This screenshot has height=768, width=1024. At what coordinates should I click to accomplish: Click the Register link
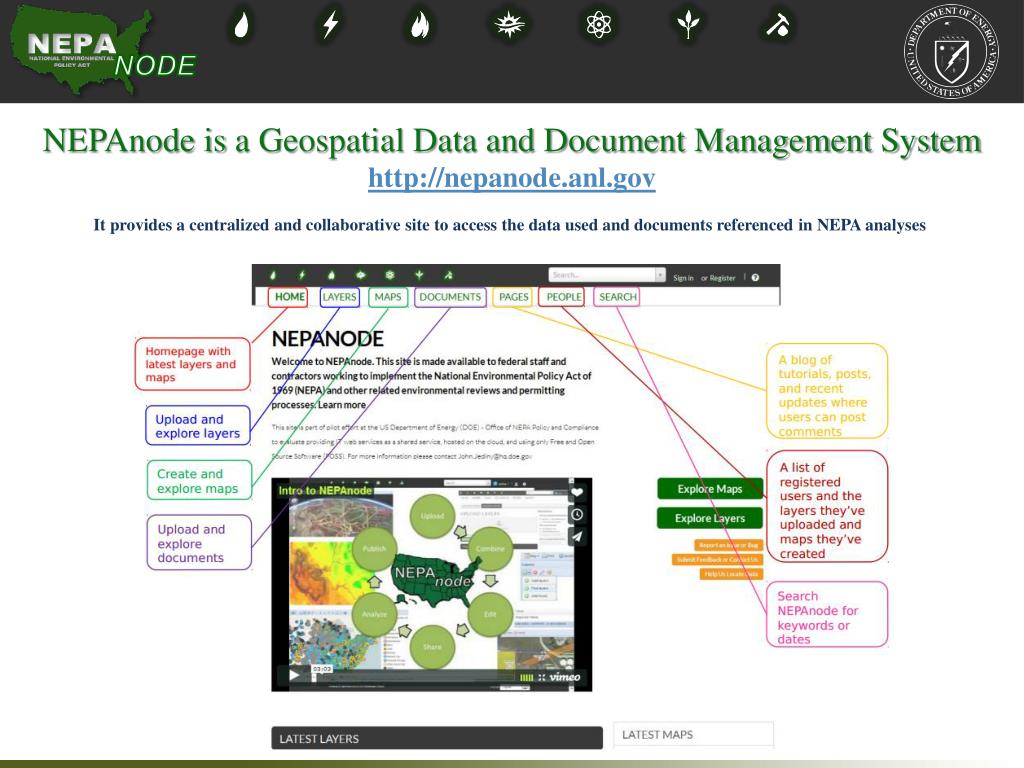pyautogui.click(x=722, y=278)
